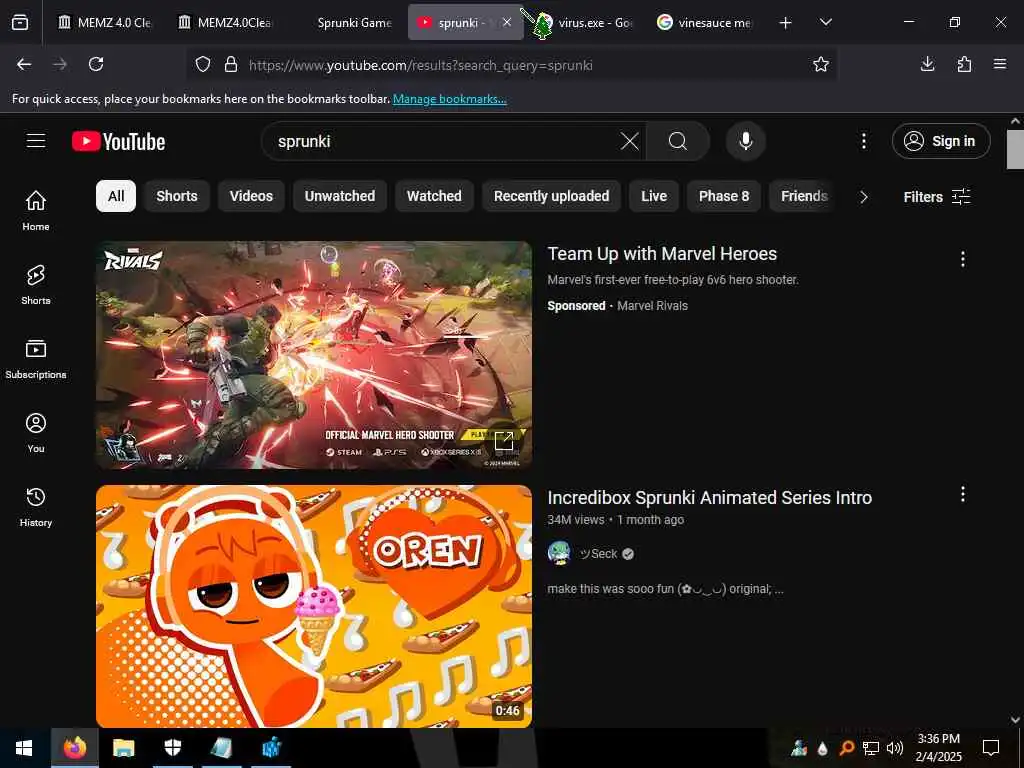Select the Unwatched filter chip
Viewport: 1024px width, 768px height.
[340, 196]
